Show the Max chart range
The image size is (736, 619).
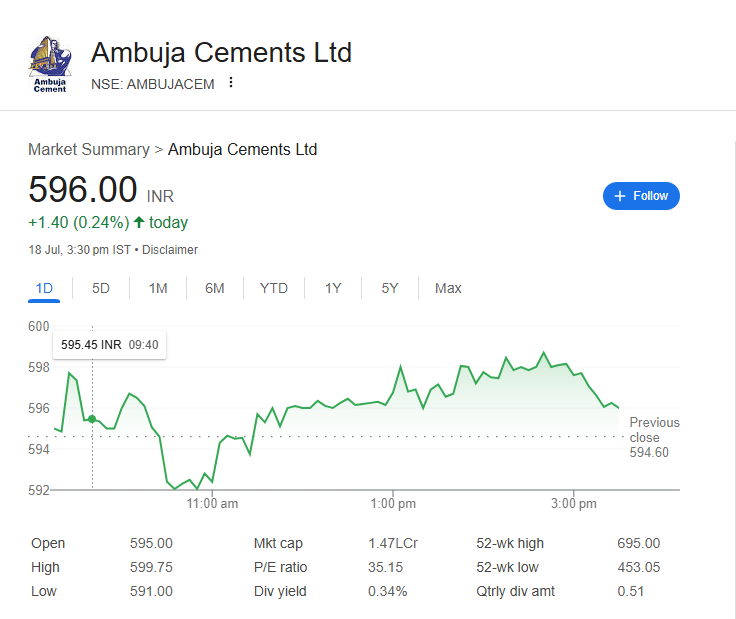pos(448,288)
